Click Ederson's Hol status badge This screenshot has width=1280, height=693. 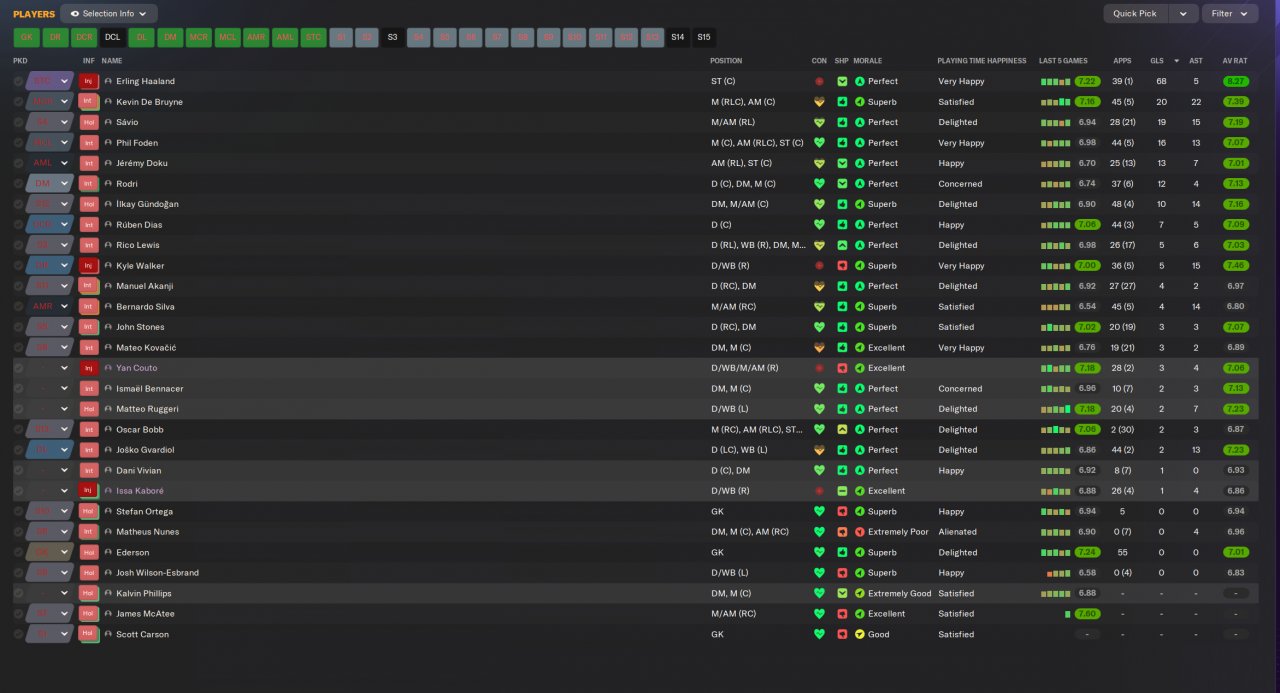89,552
